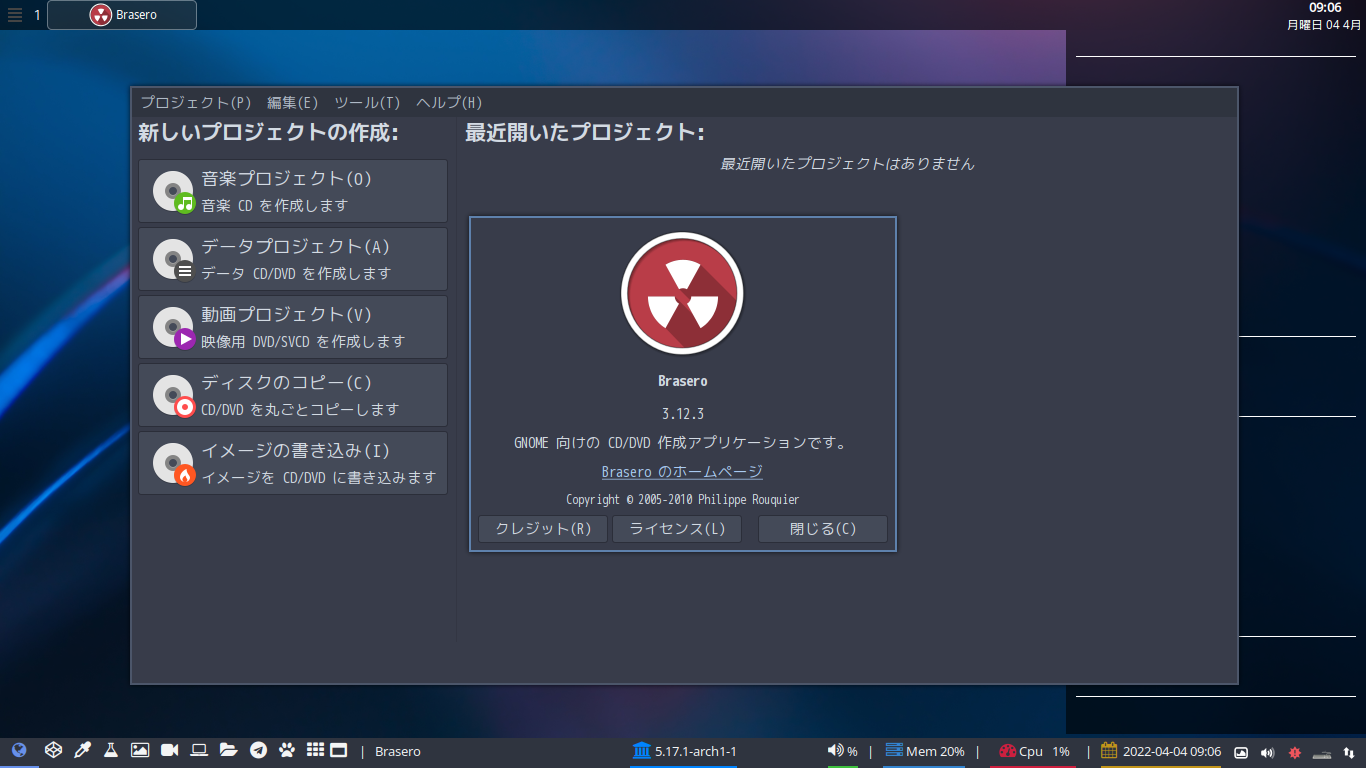The width and height of the screenshot is (1366, 768).
Task: Visit the Brasero homepage link
Action: (682, 471)
